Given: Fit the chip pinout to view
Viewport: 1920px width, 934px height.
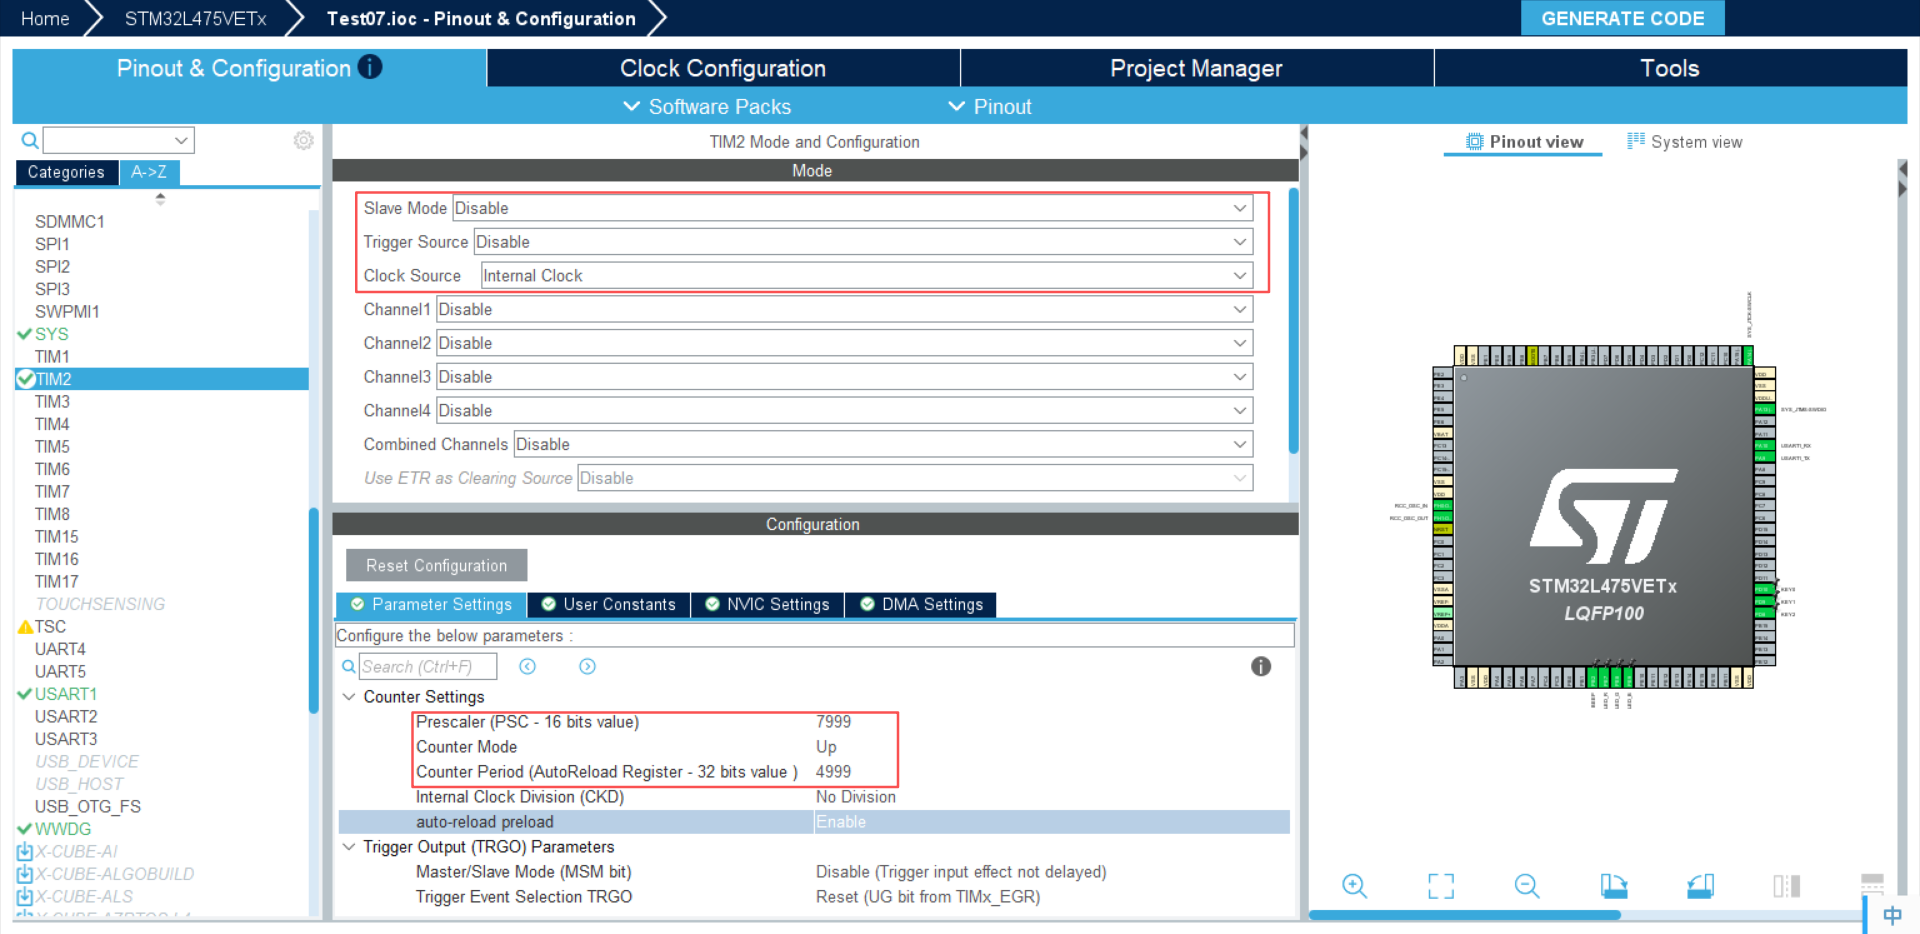Looking at the screenshot, I should coord(1440,886).
